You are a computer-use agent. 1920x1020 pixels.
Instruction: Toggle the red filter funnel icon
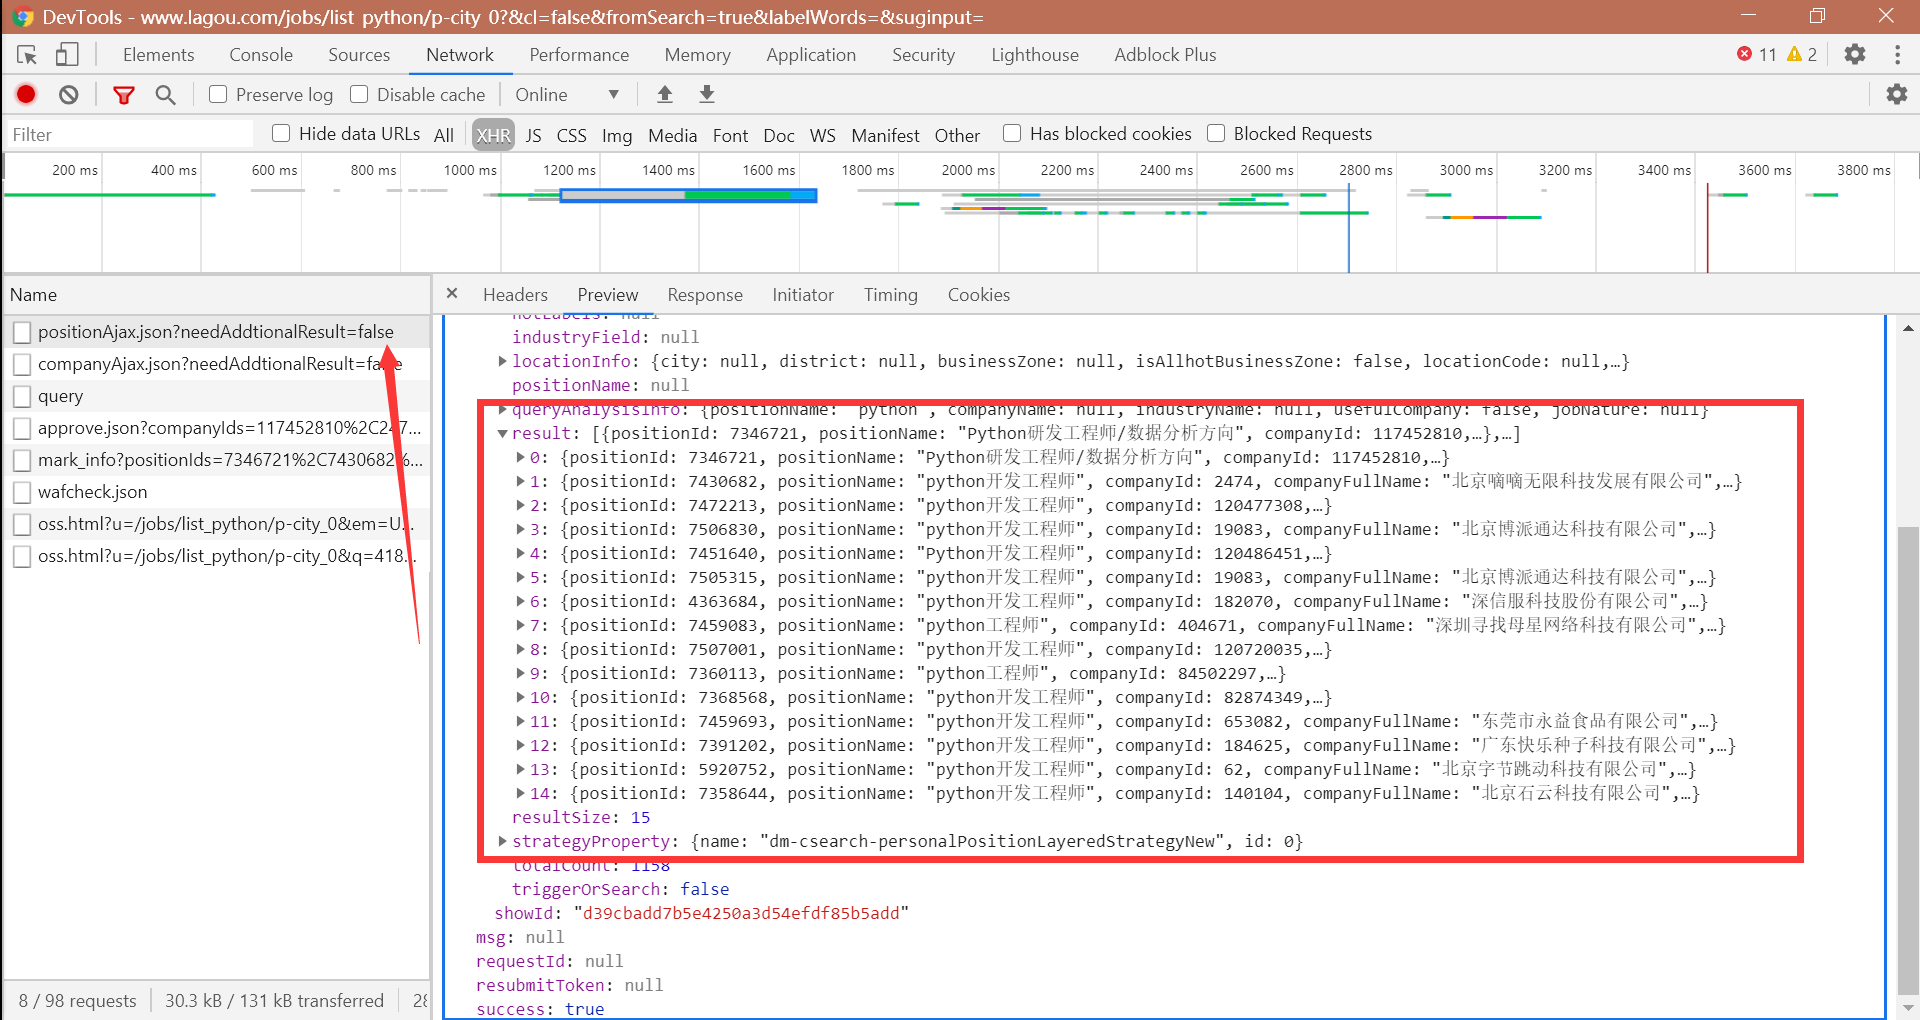coord(124,95)
